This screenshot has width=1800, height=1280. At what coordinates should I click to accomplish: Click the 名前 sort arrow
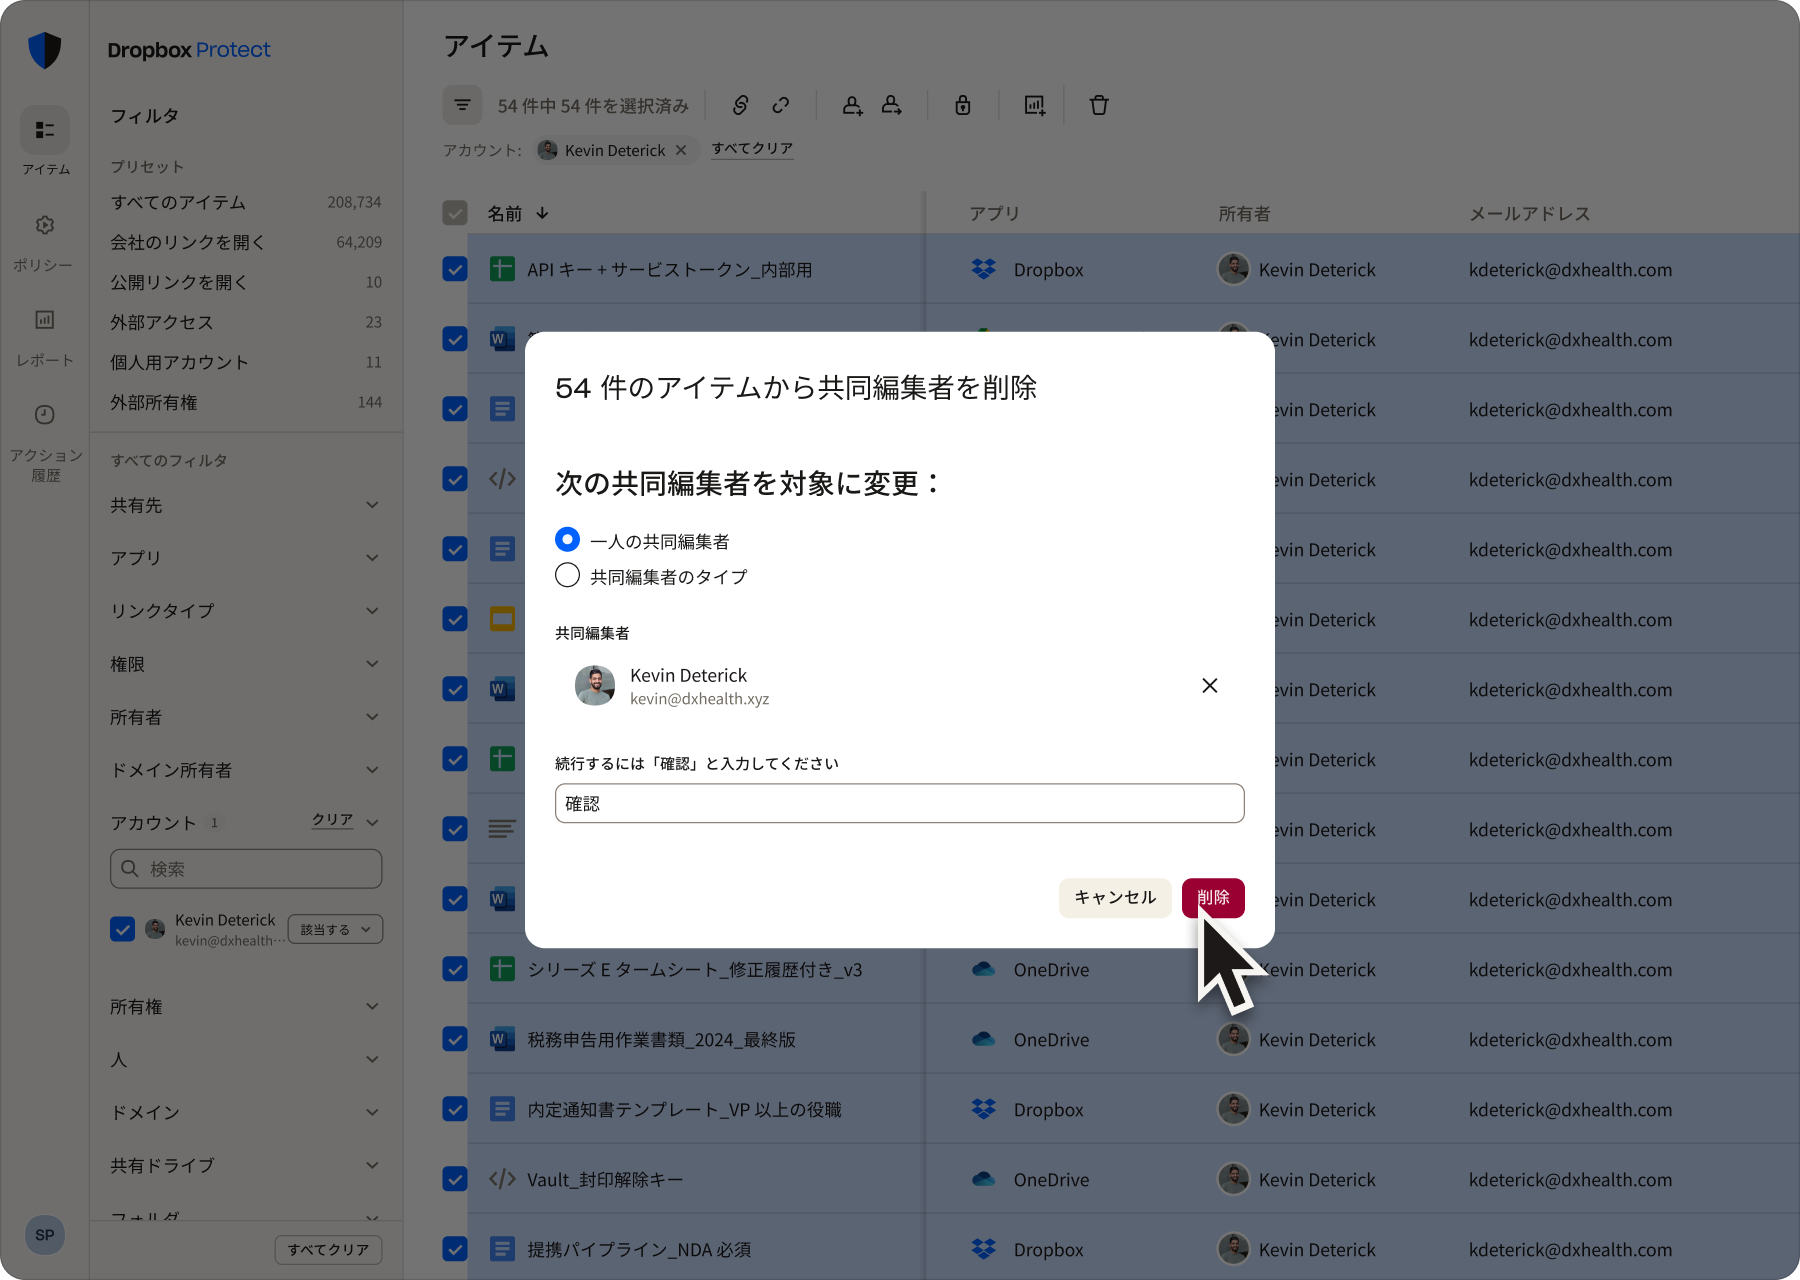pyautogui.click(x=542, y=213)
